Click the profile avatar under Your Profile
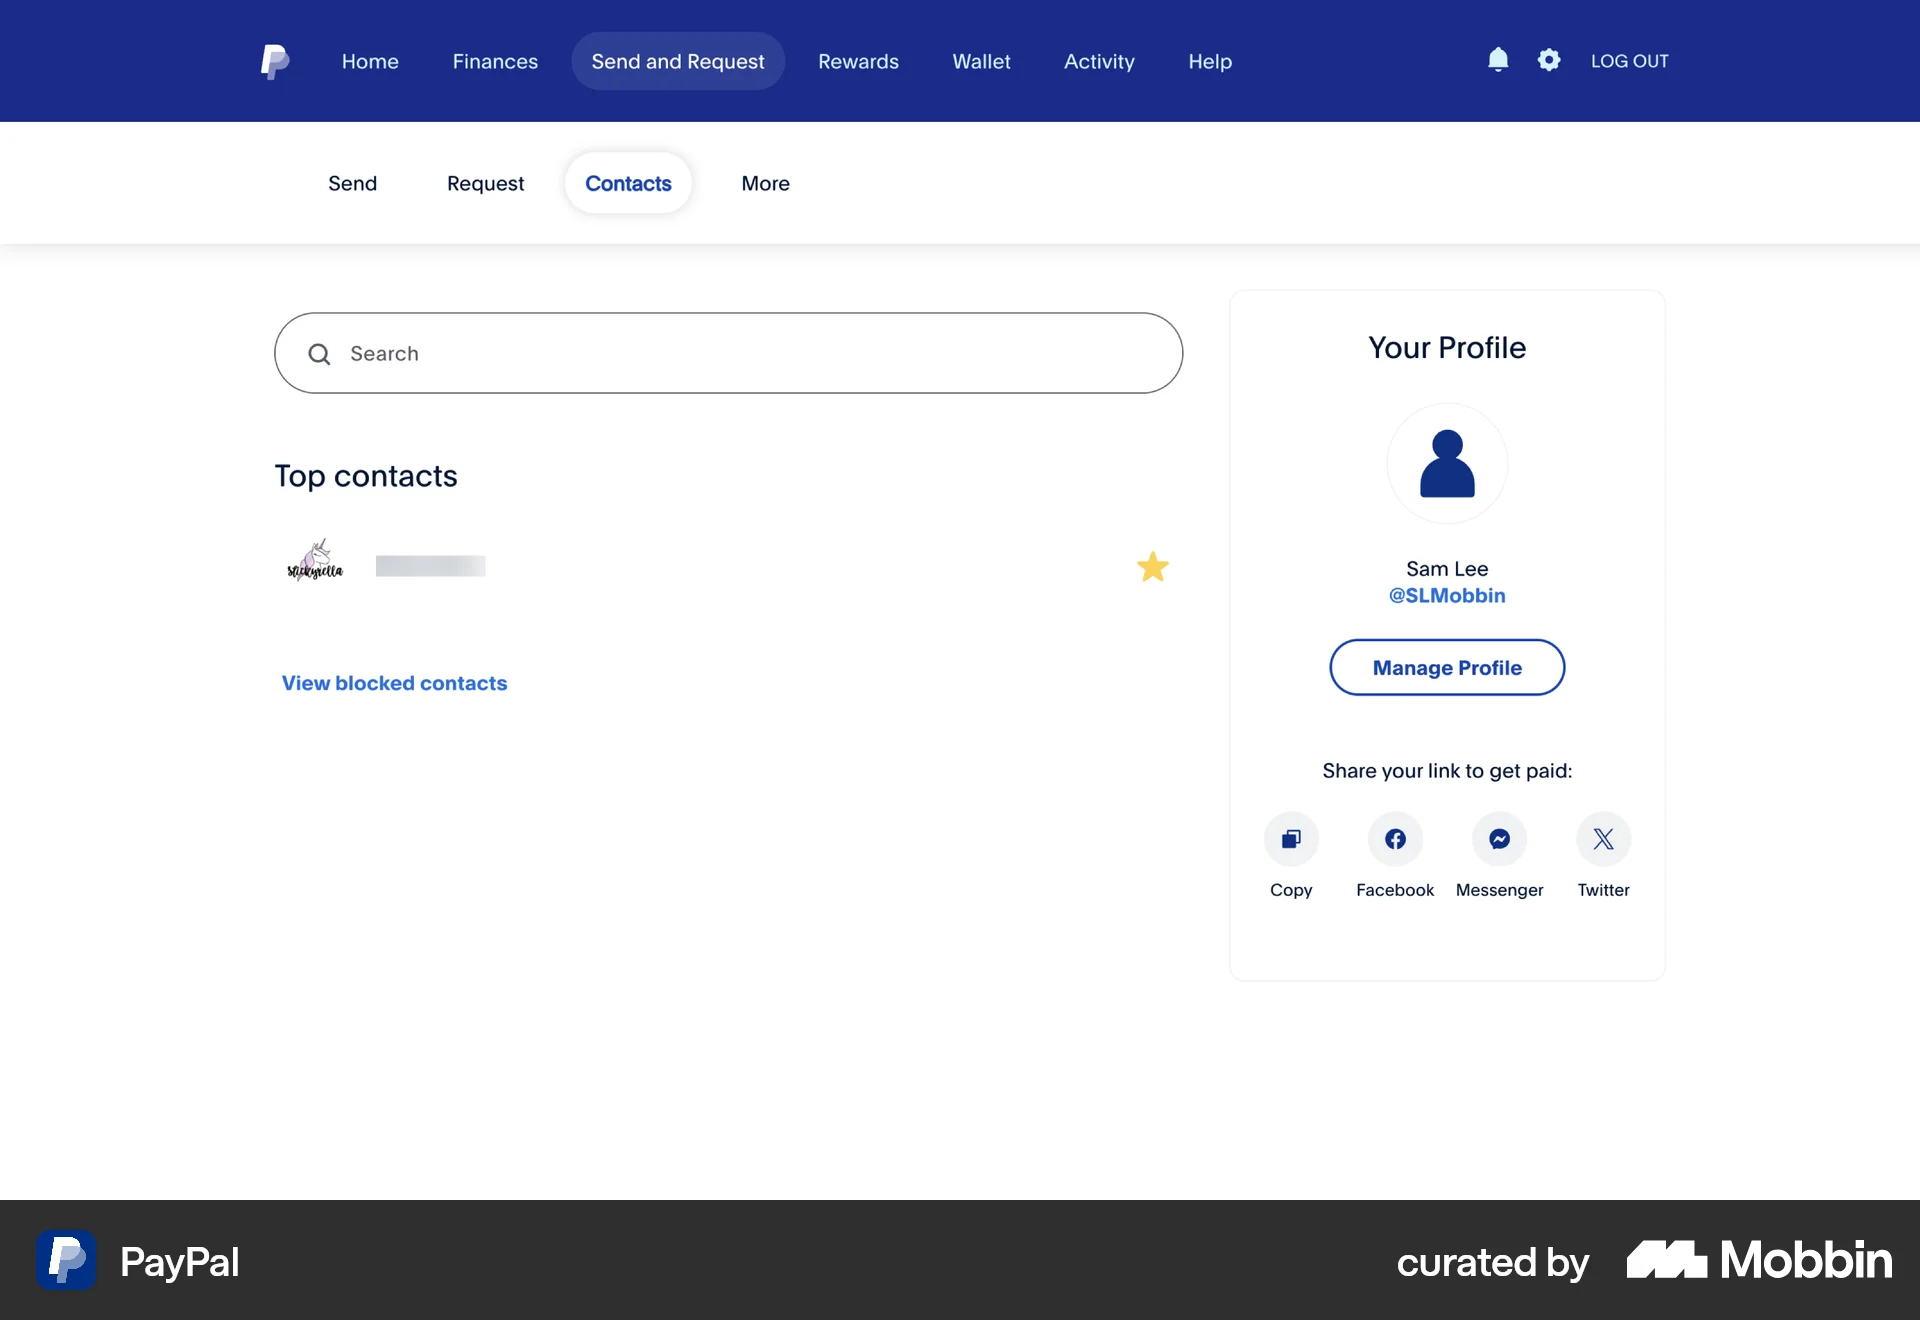 pos(1446,463)
